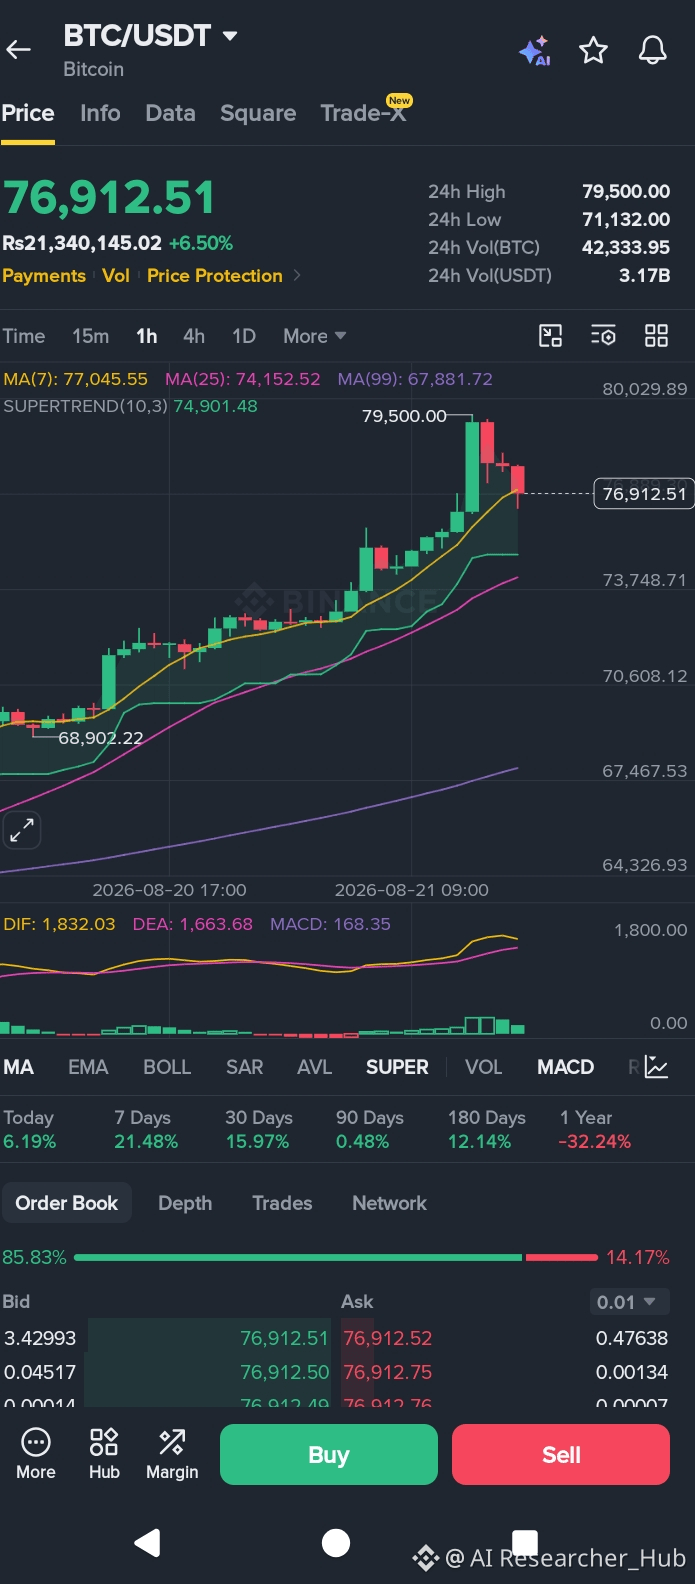
Task: Toggle the EMA indicator
Action: tap(88, 1067)
